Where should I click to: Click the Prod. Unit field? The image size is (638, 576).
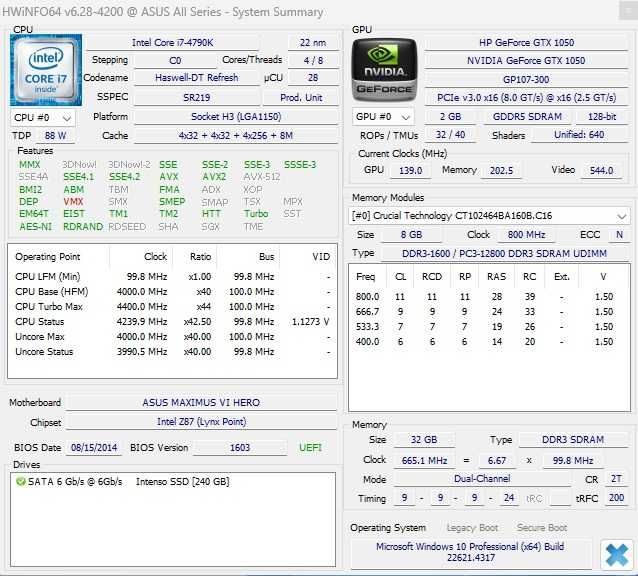(x=301, y=98)
